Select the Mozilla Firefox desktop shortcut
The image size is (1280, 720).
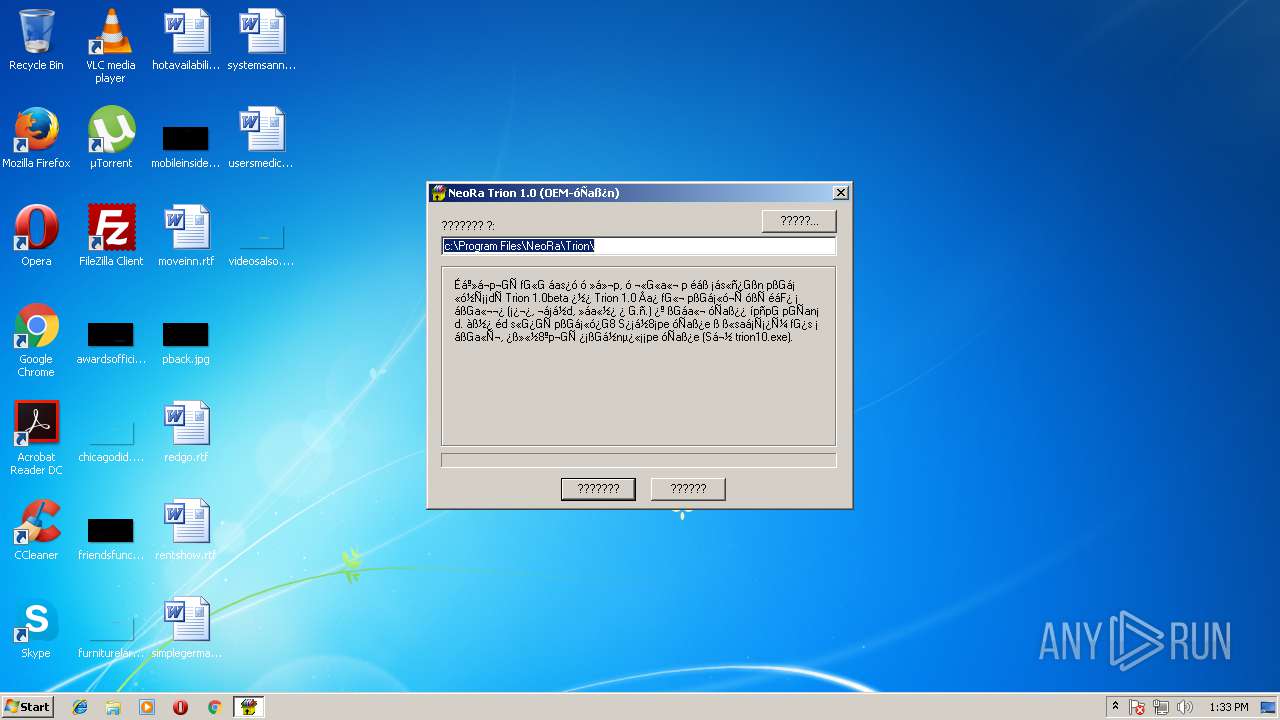[x=36, y=138]
